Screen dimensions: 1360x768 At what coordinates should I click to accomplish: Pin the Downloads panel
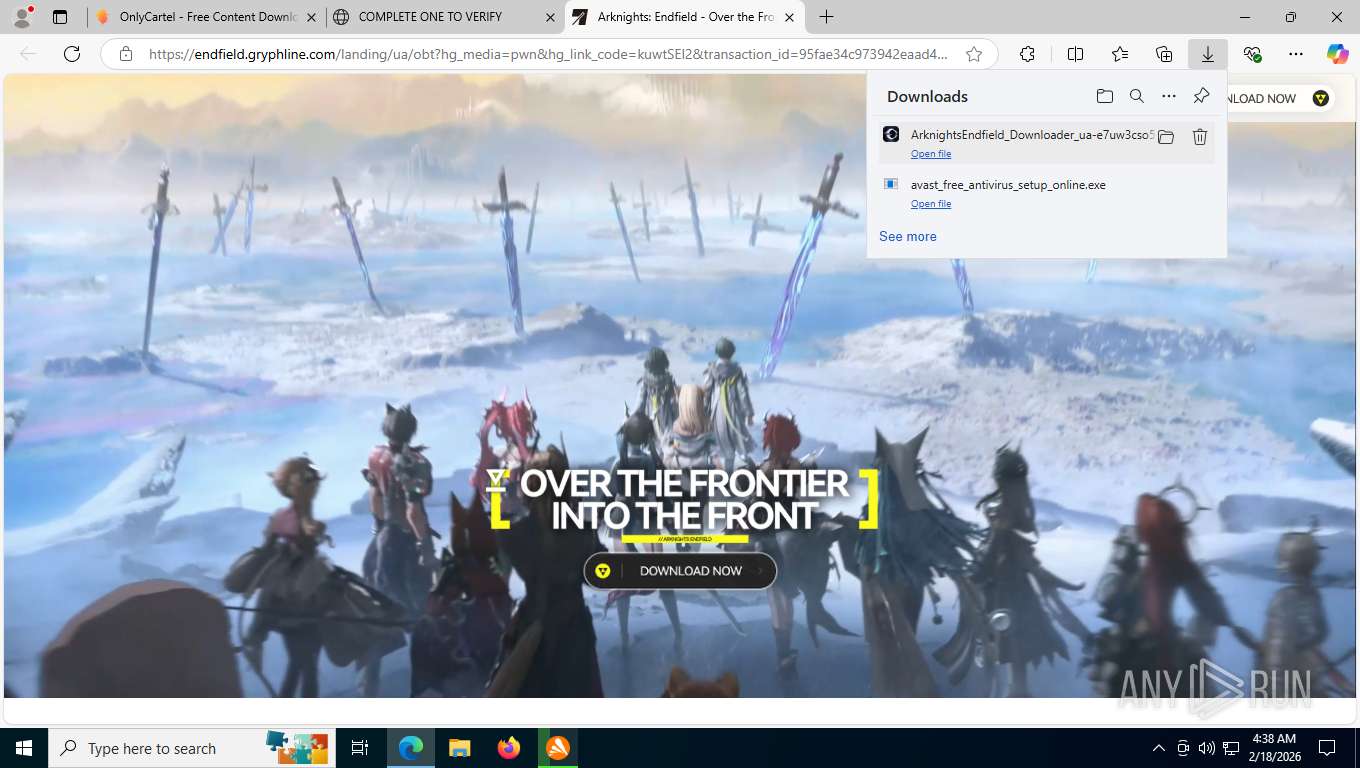click(x=1202, y=96)
